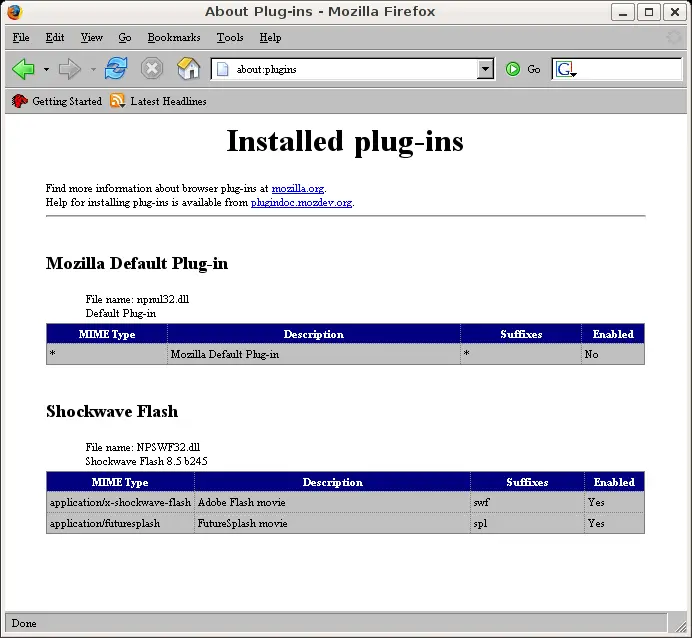Screen dimensions: 692x638
Task: Open the View menu
Action: (x=91, y=38)
